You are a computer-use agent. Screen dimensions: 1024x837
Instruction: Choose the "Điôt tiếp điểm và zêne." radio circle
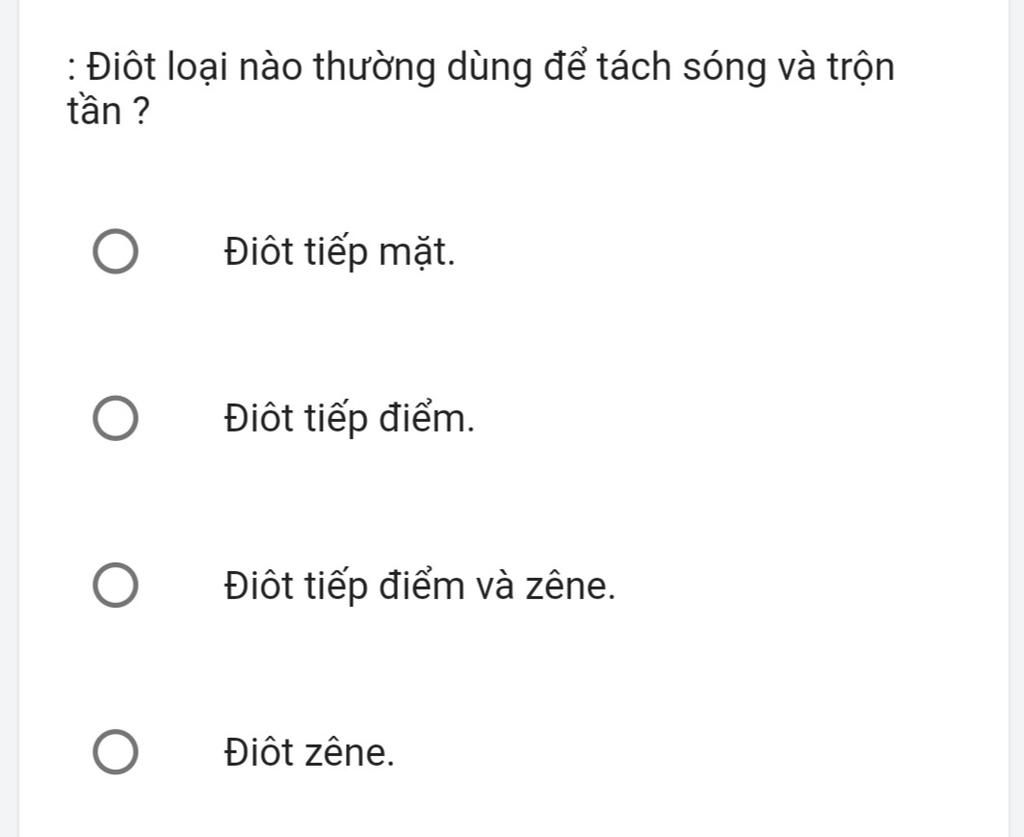click(115, 586)
